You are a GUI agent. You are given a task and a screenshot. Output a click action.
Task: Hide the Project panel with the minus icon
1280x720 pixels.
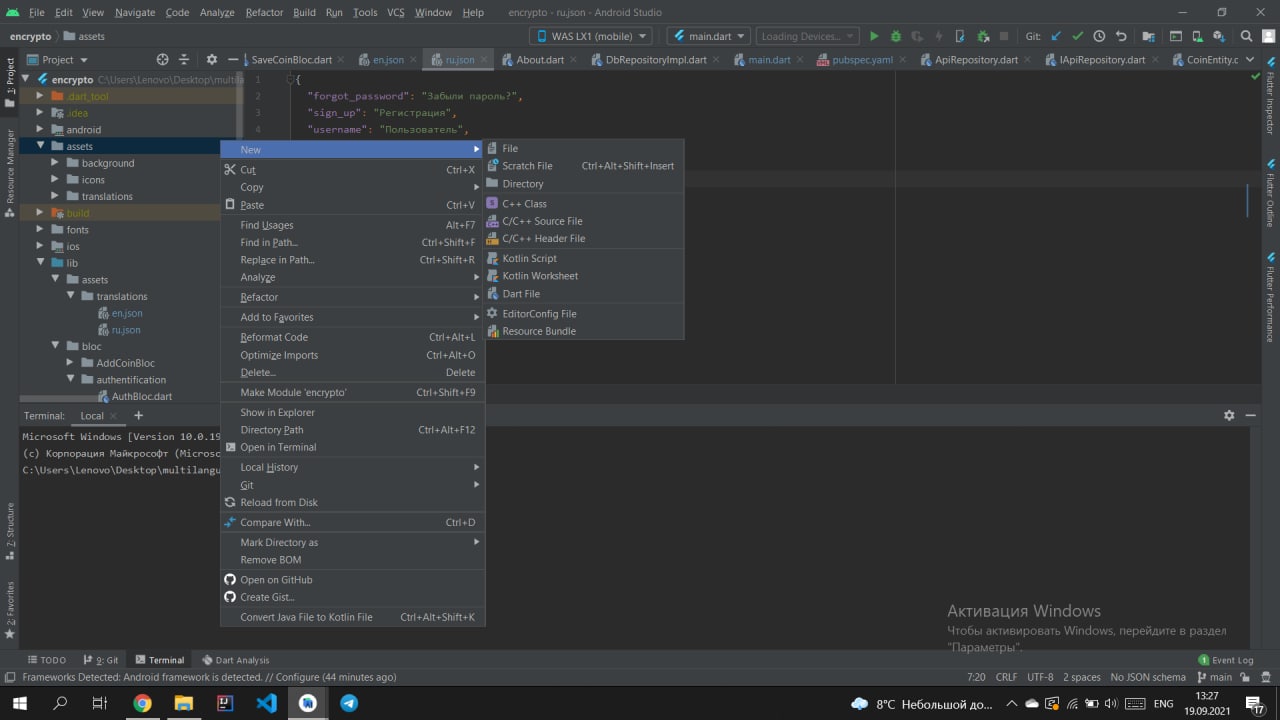tap(233, 59)
